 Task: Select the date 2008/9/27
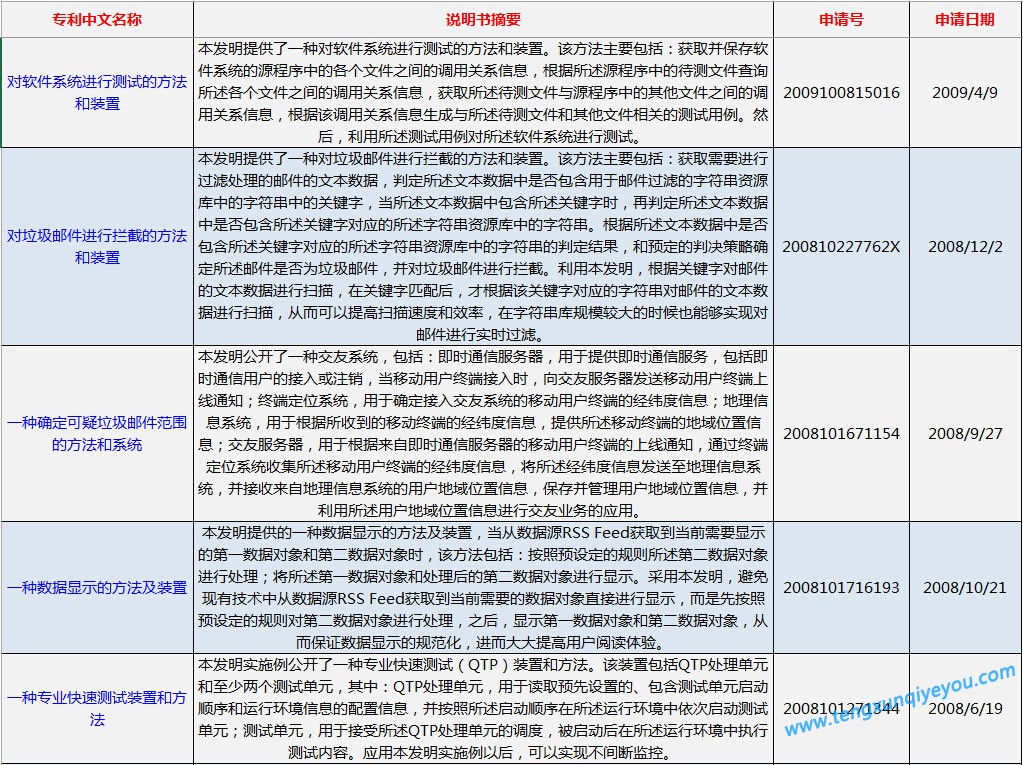point(965,434)
